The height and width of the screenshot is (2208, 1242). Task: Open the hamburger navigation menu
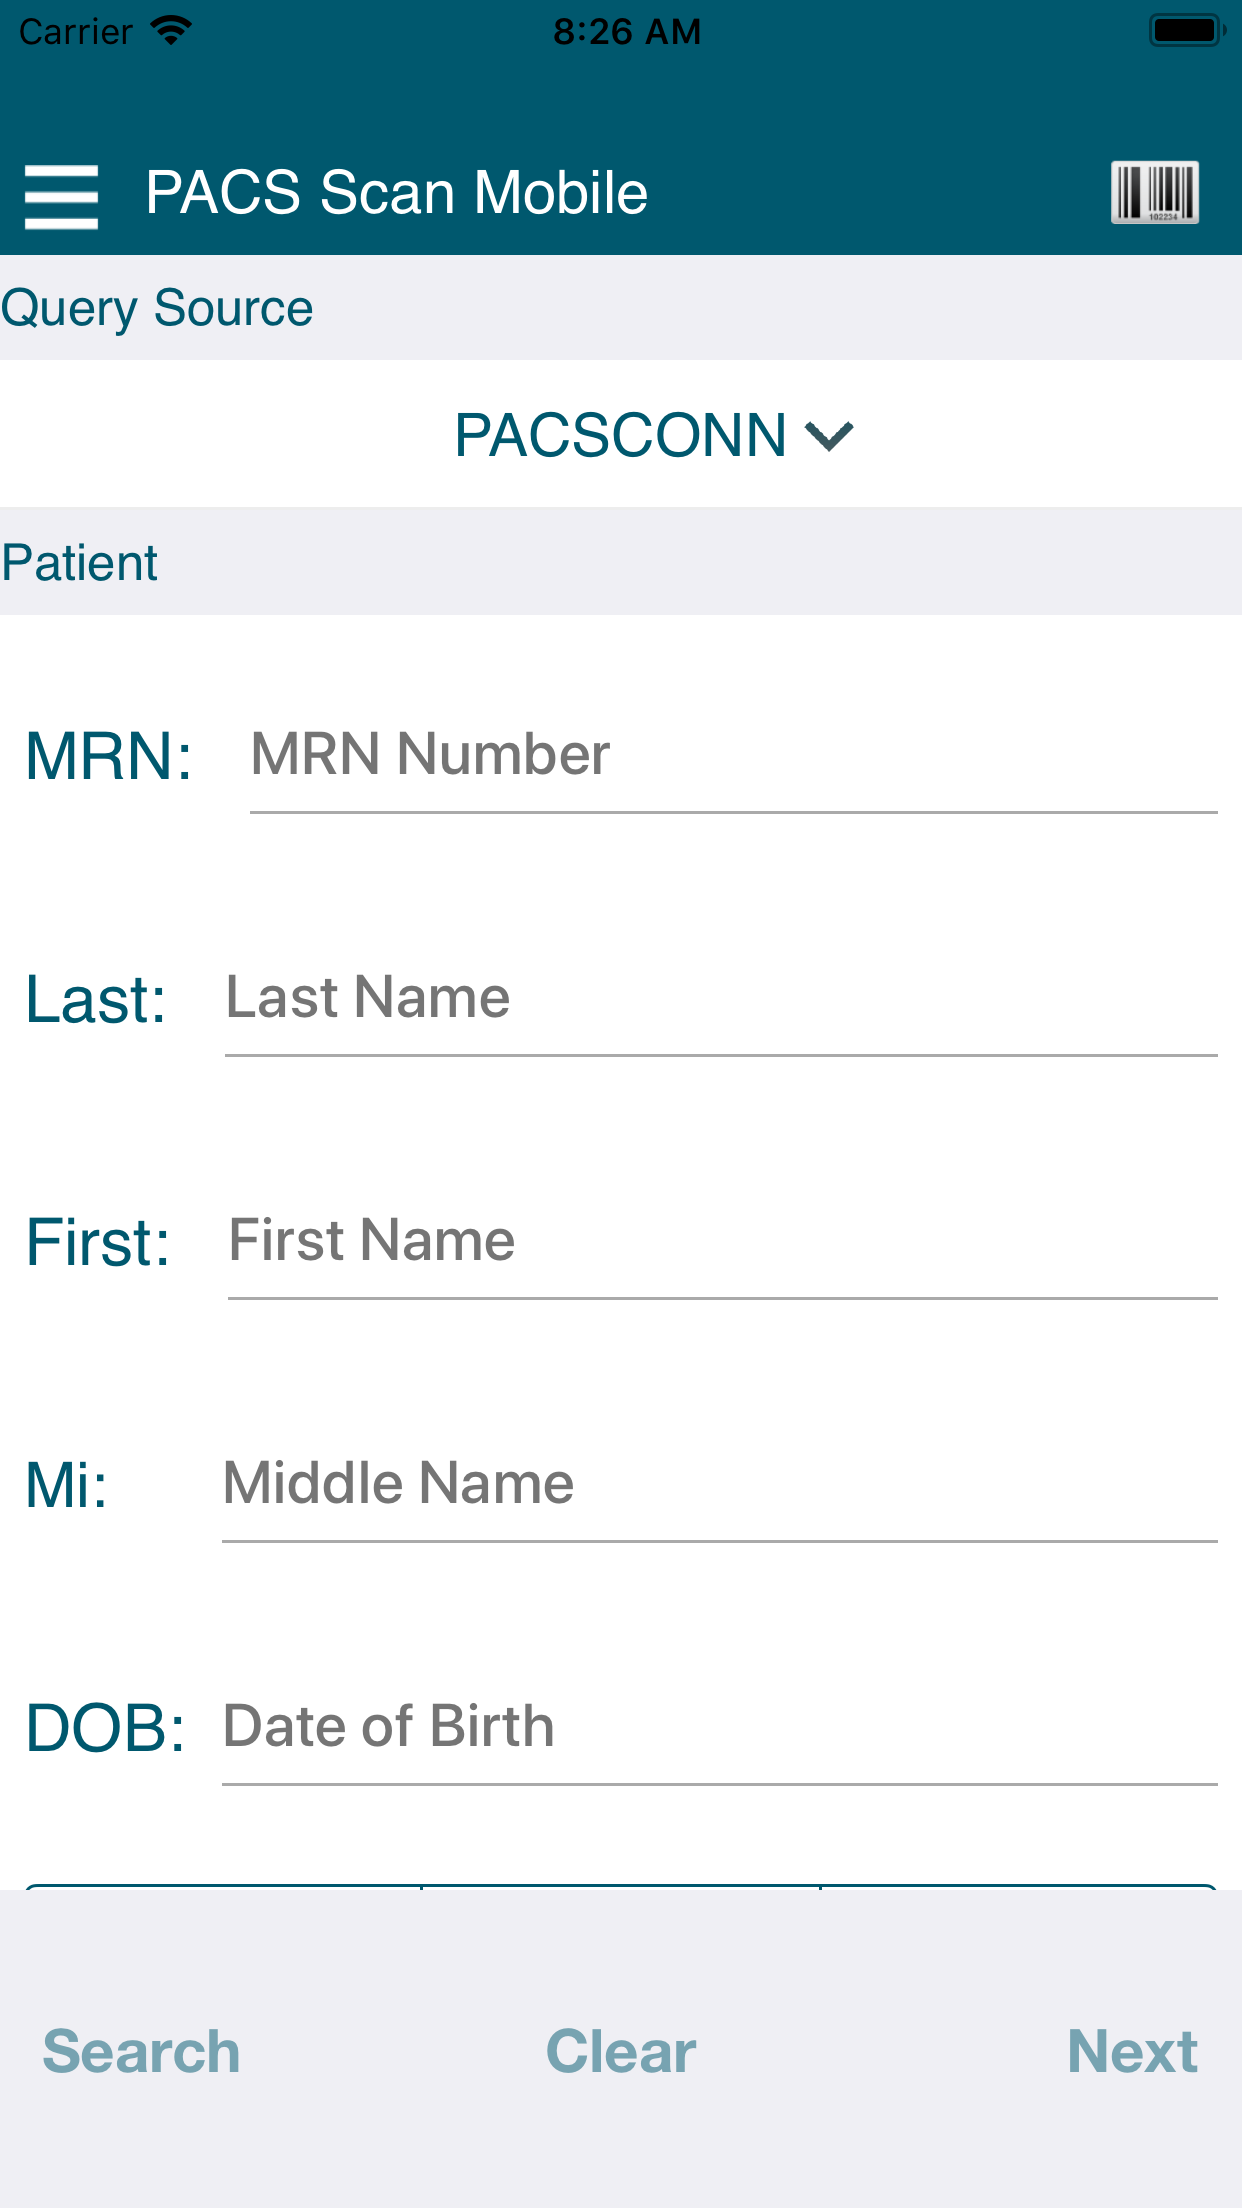point(62,196)
